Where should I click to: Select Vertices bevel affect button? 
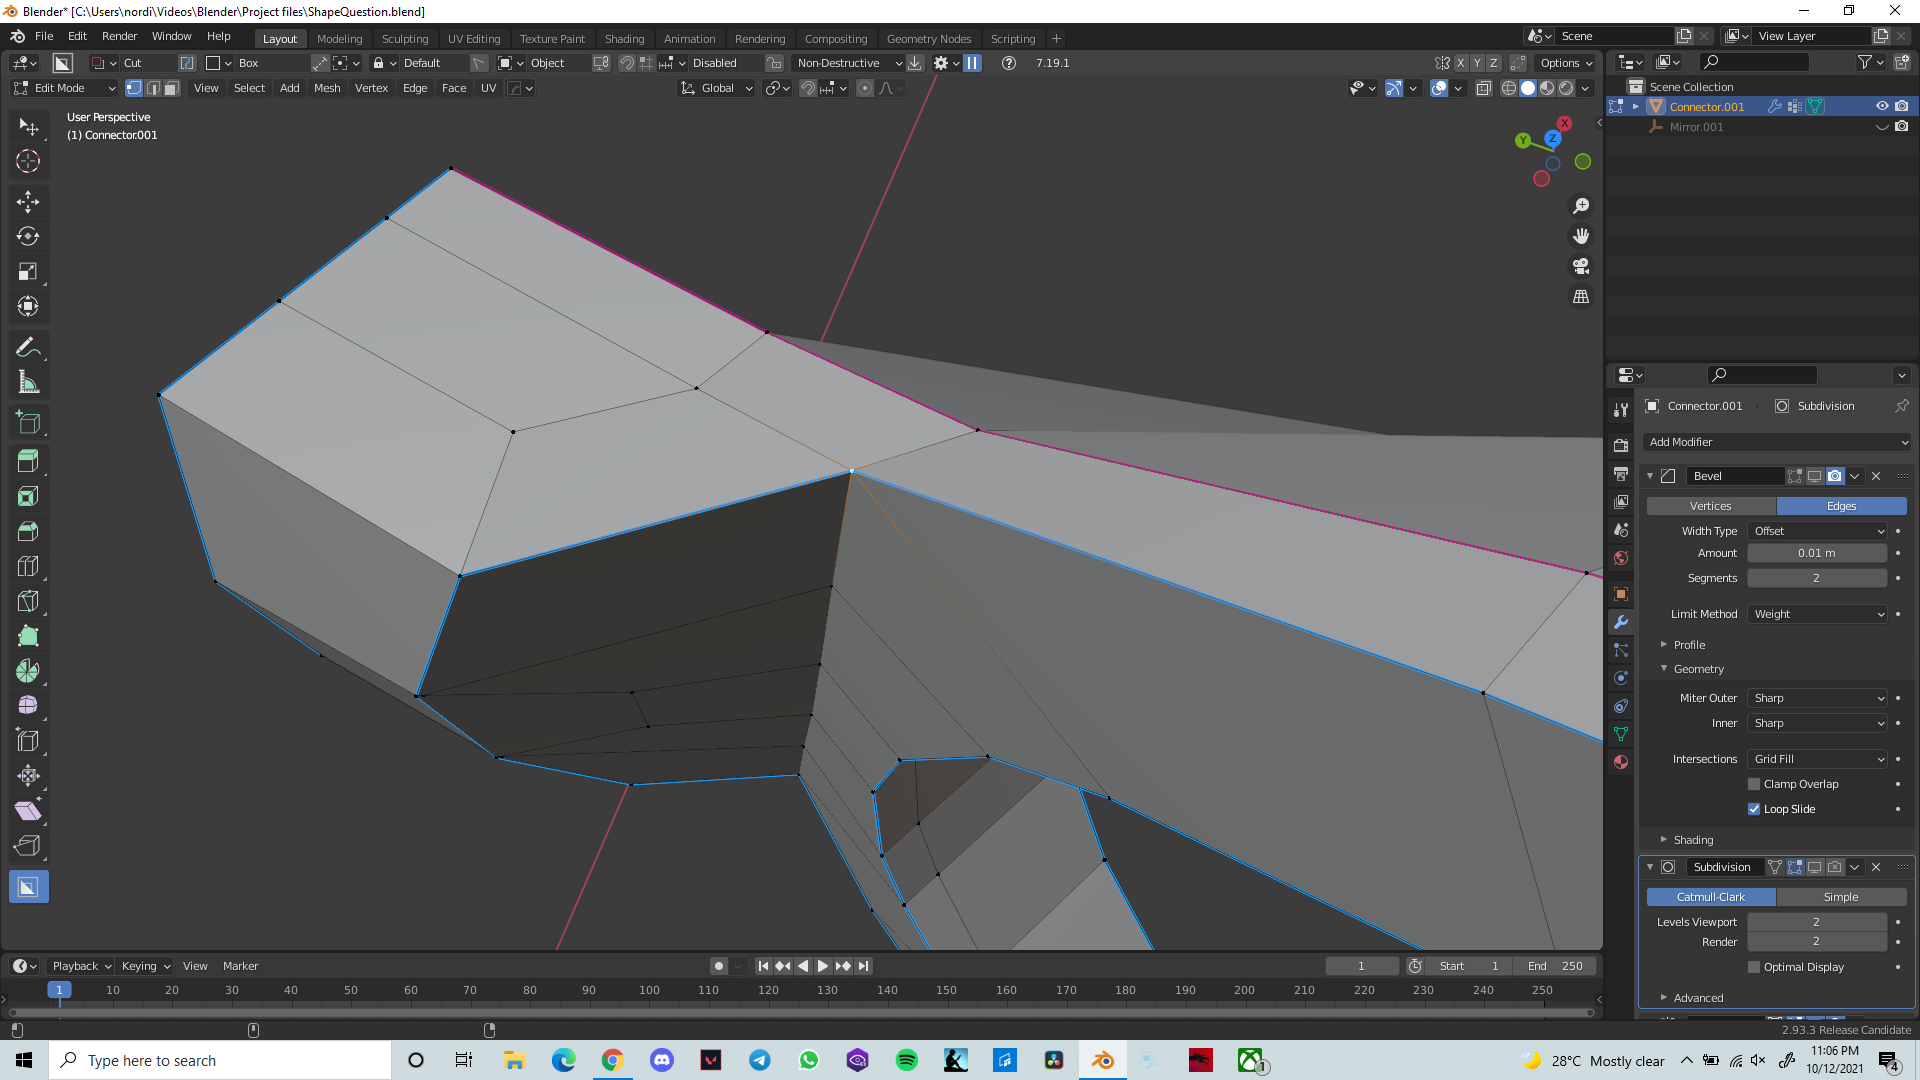tap(1711, 506)
